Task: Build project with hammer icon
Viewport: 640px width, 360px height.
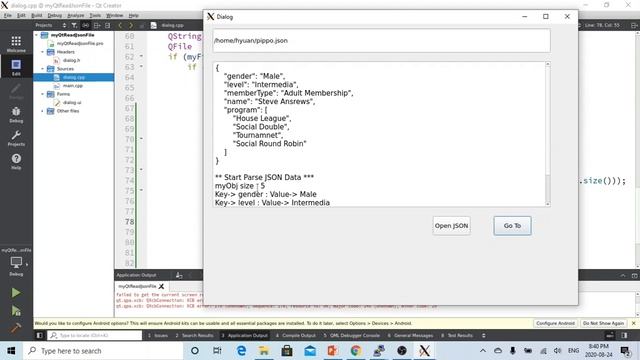Action: pyautogui.click(x=16, y=328)
